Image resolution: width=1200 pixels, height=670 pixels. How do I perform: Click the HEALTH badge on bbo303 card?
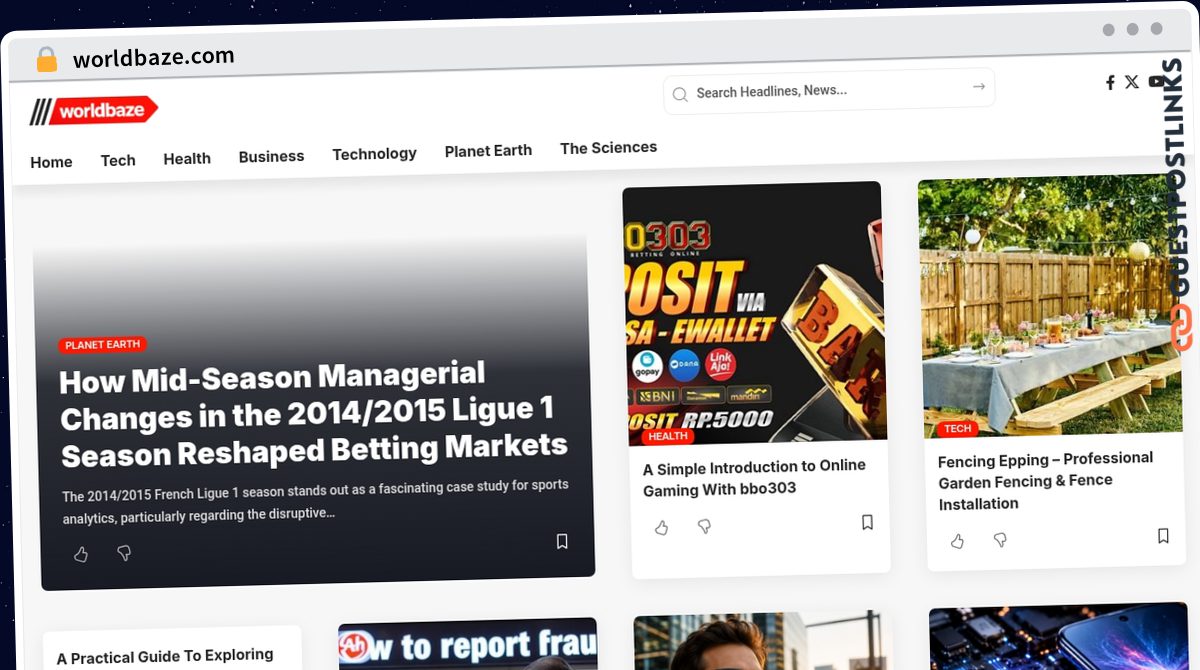[x=668, y=436]
